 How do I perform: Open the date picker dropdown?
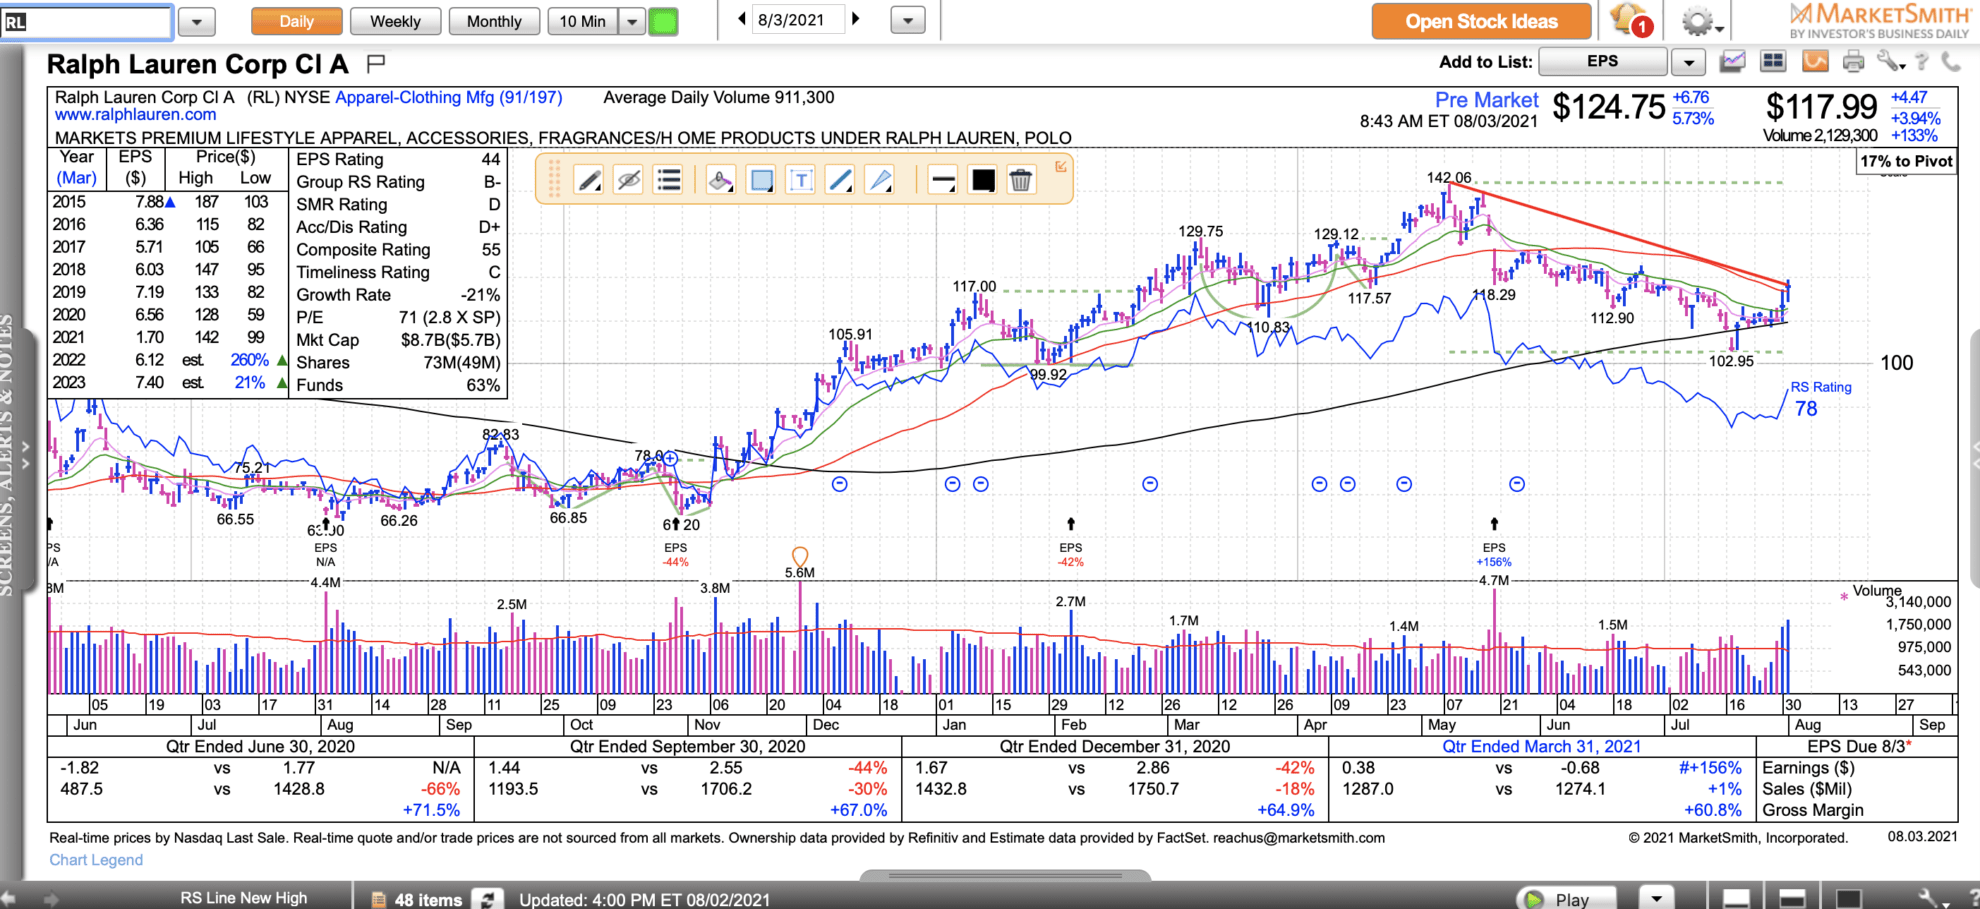(907, 20)
